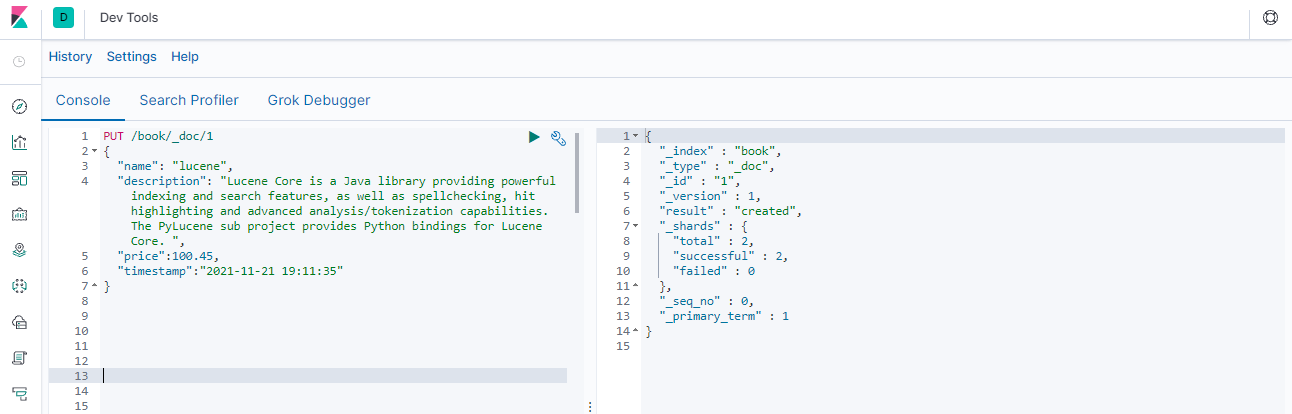
Task: Click the Dev Tools breadcrumb title
Action: (129, 18)
